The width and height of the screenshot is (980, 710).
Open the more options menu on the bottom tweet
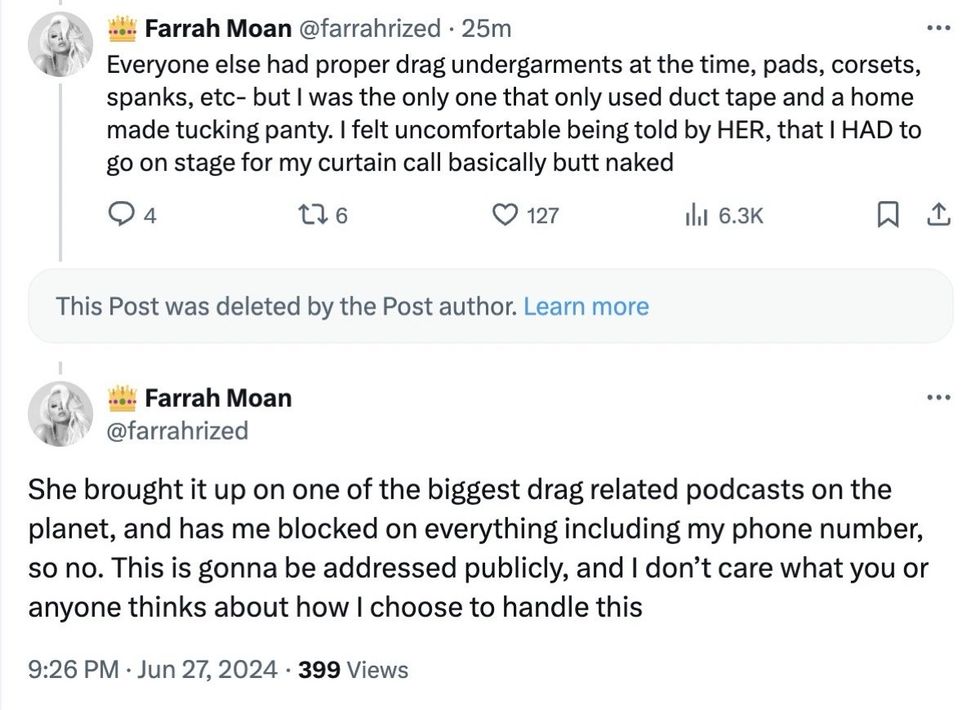pos(938,395)
